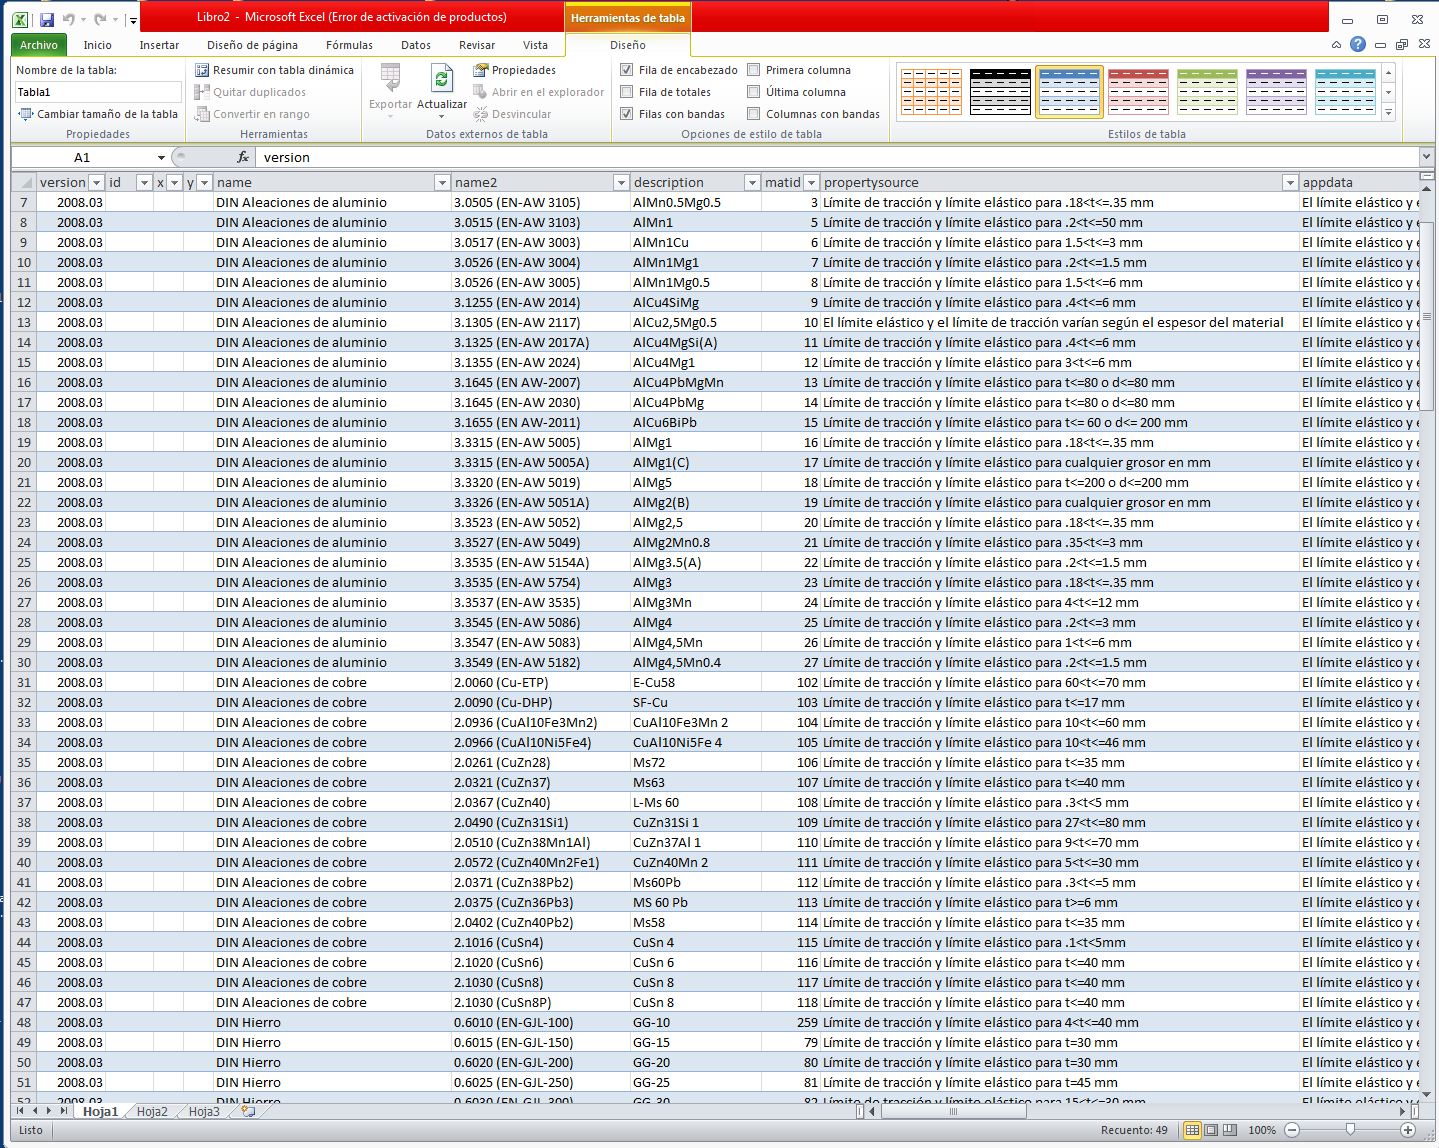Switch to the Diseño de página tab
This screenshot has height=1148, width=1439.
pos(252,45)
